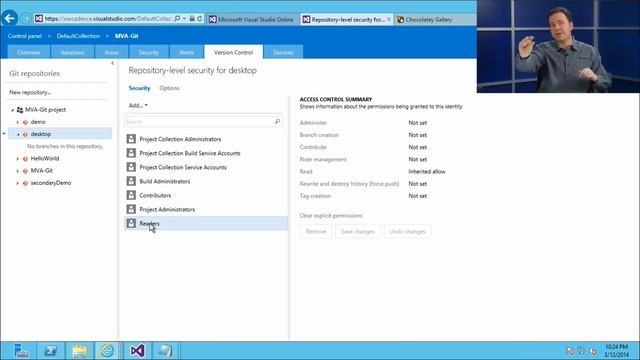The width and height of the screenshot is (640, 360).
Task: Click the search magnifier in address bar
Action: (177, 19)
